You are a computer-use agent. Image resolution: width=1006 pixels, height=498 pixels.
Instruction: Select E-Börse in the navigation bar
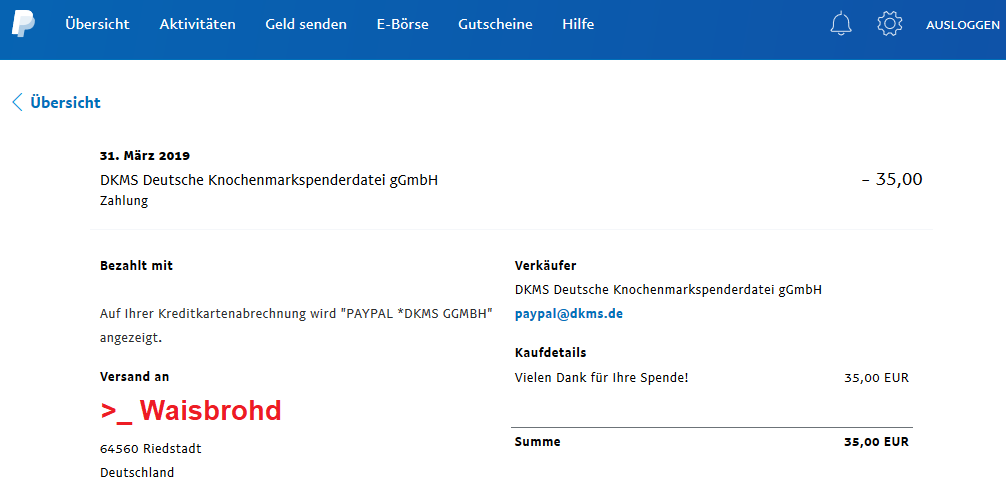pyautogui.click(x=402, y=24)
